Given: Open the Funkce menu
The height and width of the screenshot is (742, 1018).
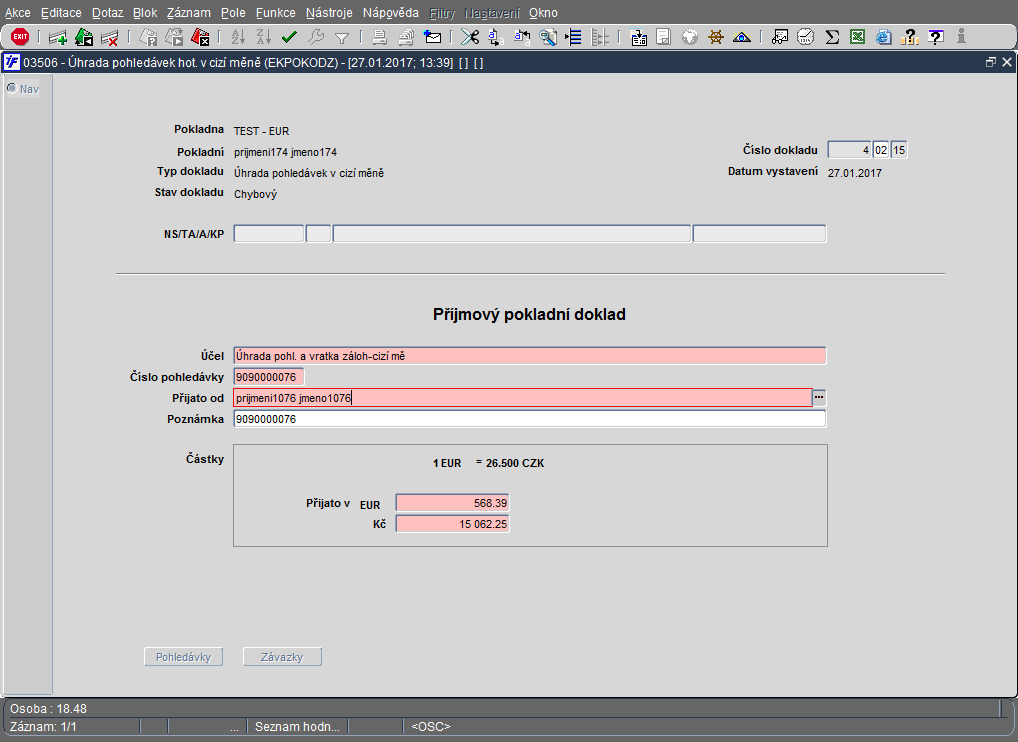Looking at the screenshot, I should 275,13.
